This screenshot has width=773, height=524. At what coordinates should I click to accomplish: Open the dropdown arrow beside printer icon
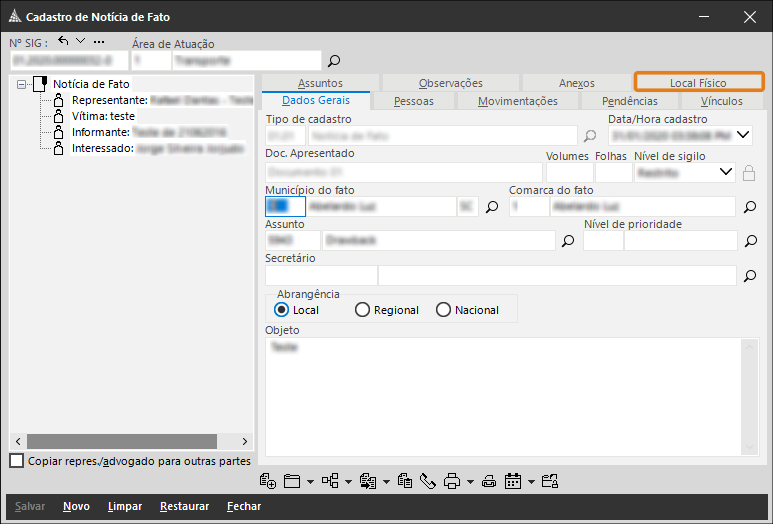click(x=470, y=482)
